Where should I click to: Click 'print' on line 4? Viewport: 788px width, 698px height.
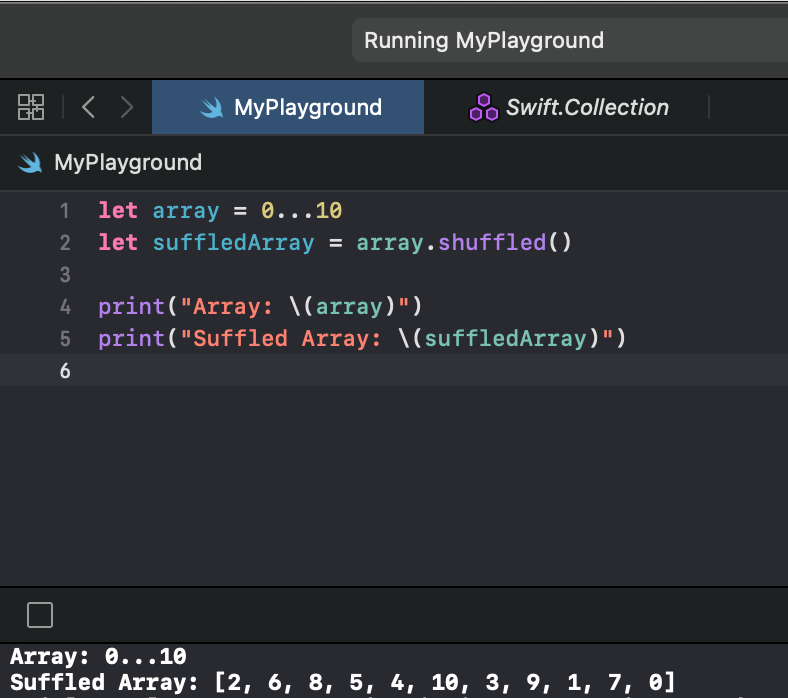[132, 307]
